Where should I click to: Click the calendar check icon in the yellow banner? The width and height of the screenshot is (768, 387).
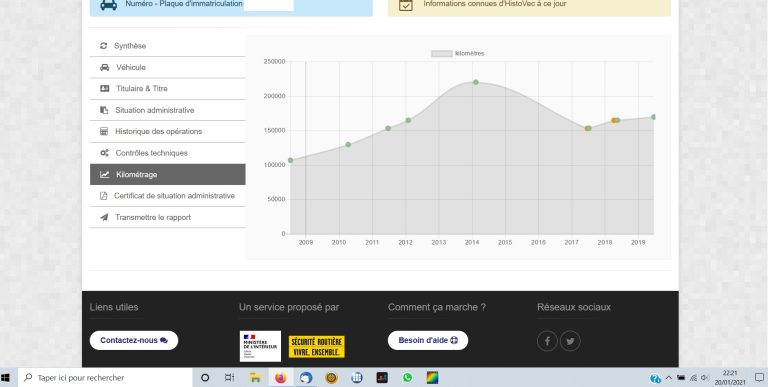coord(406,4)
